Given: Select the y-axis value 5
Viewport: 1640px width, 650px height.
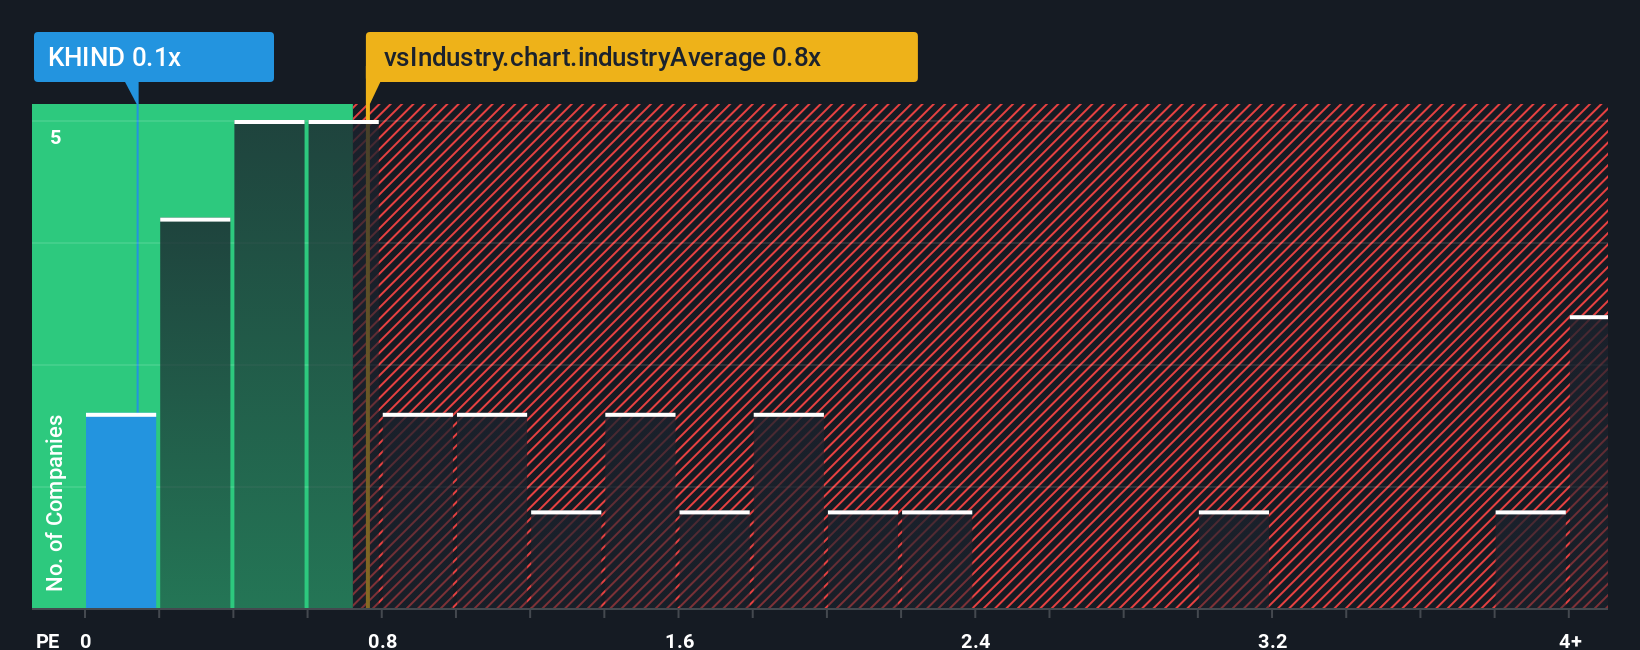Looking at the screenshot, I should click(x=56, y=137).
